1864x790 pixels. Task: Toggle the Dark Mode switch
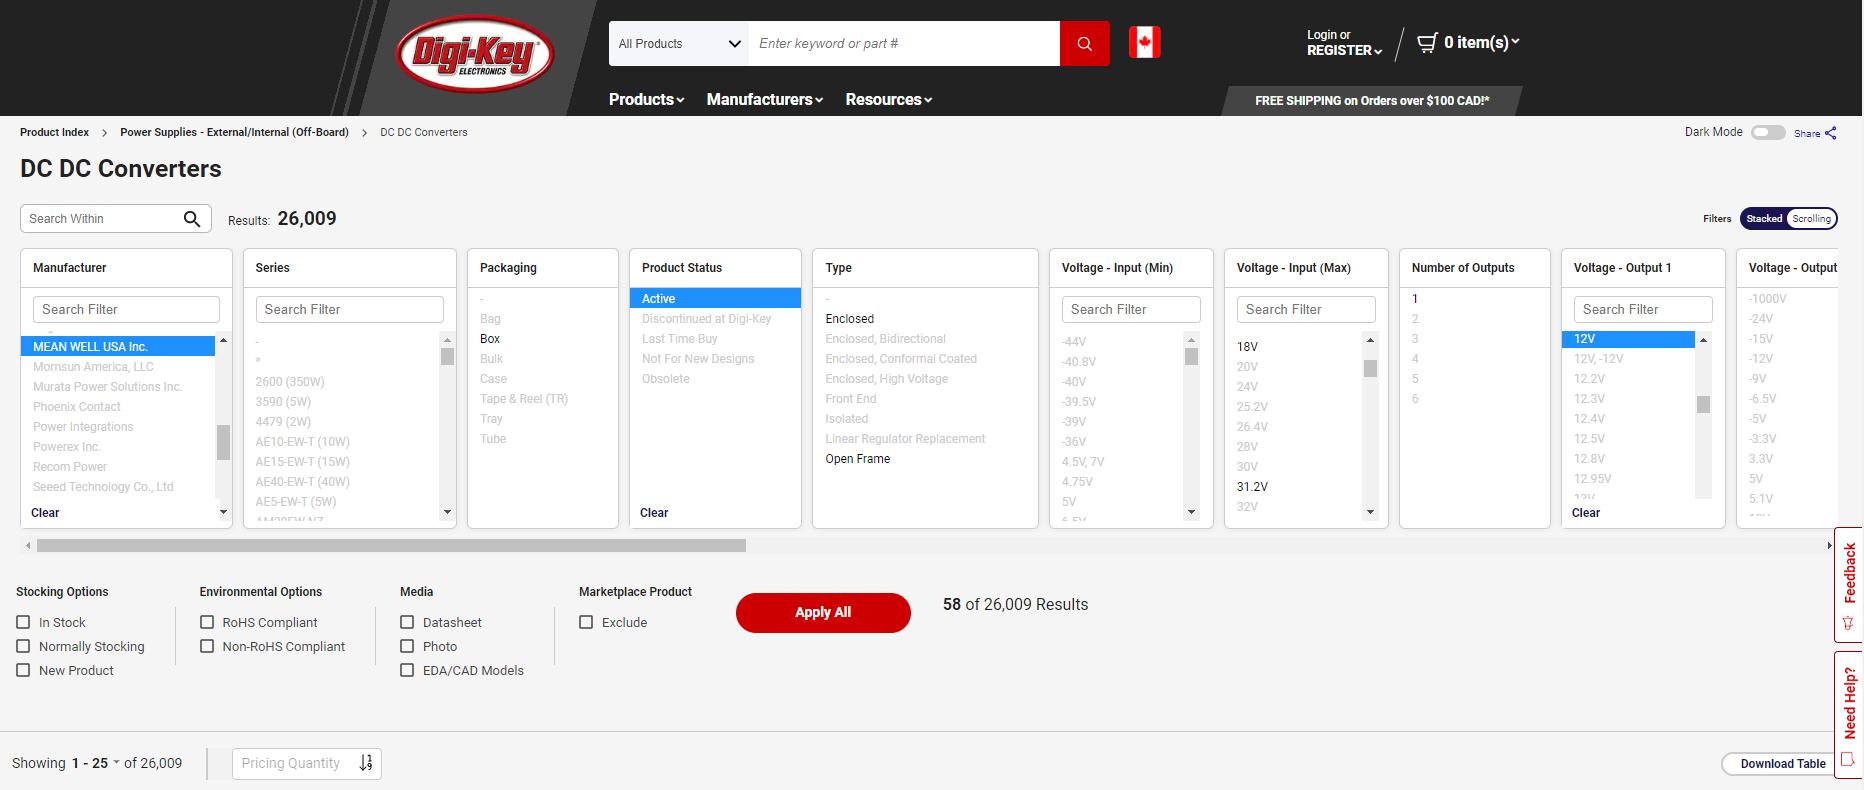tap(1767, 133)
